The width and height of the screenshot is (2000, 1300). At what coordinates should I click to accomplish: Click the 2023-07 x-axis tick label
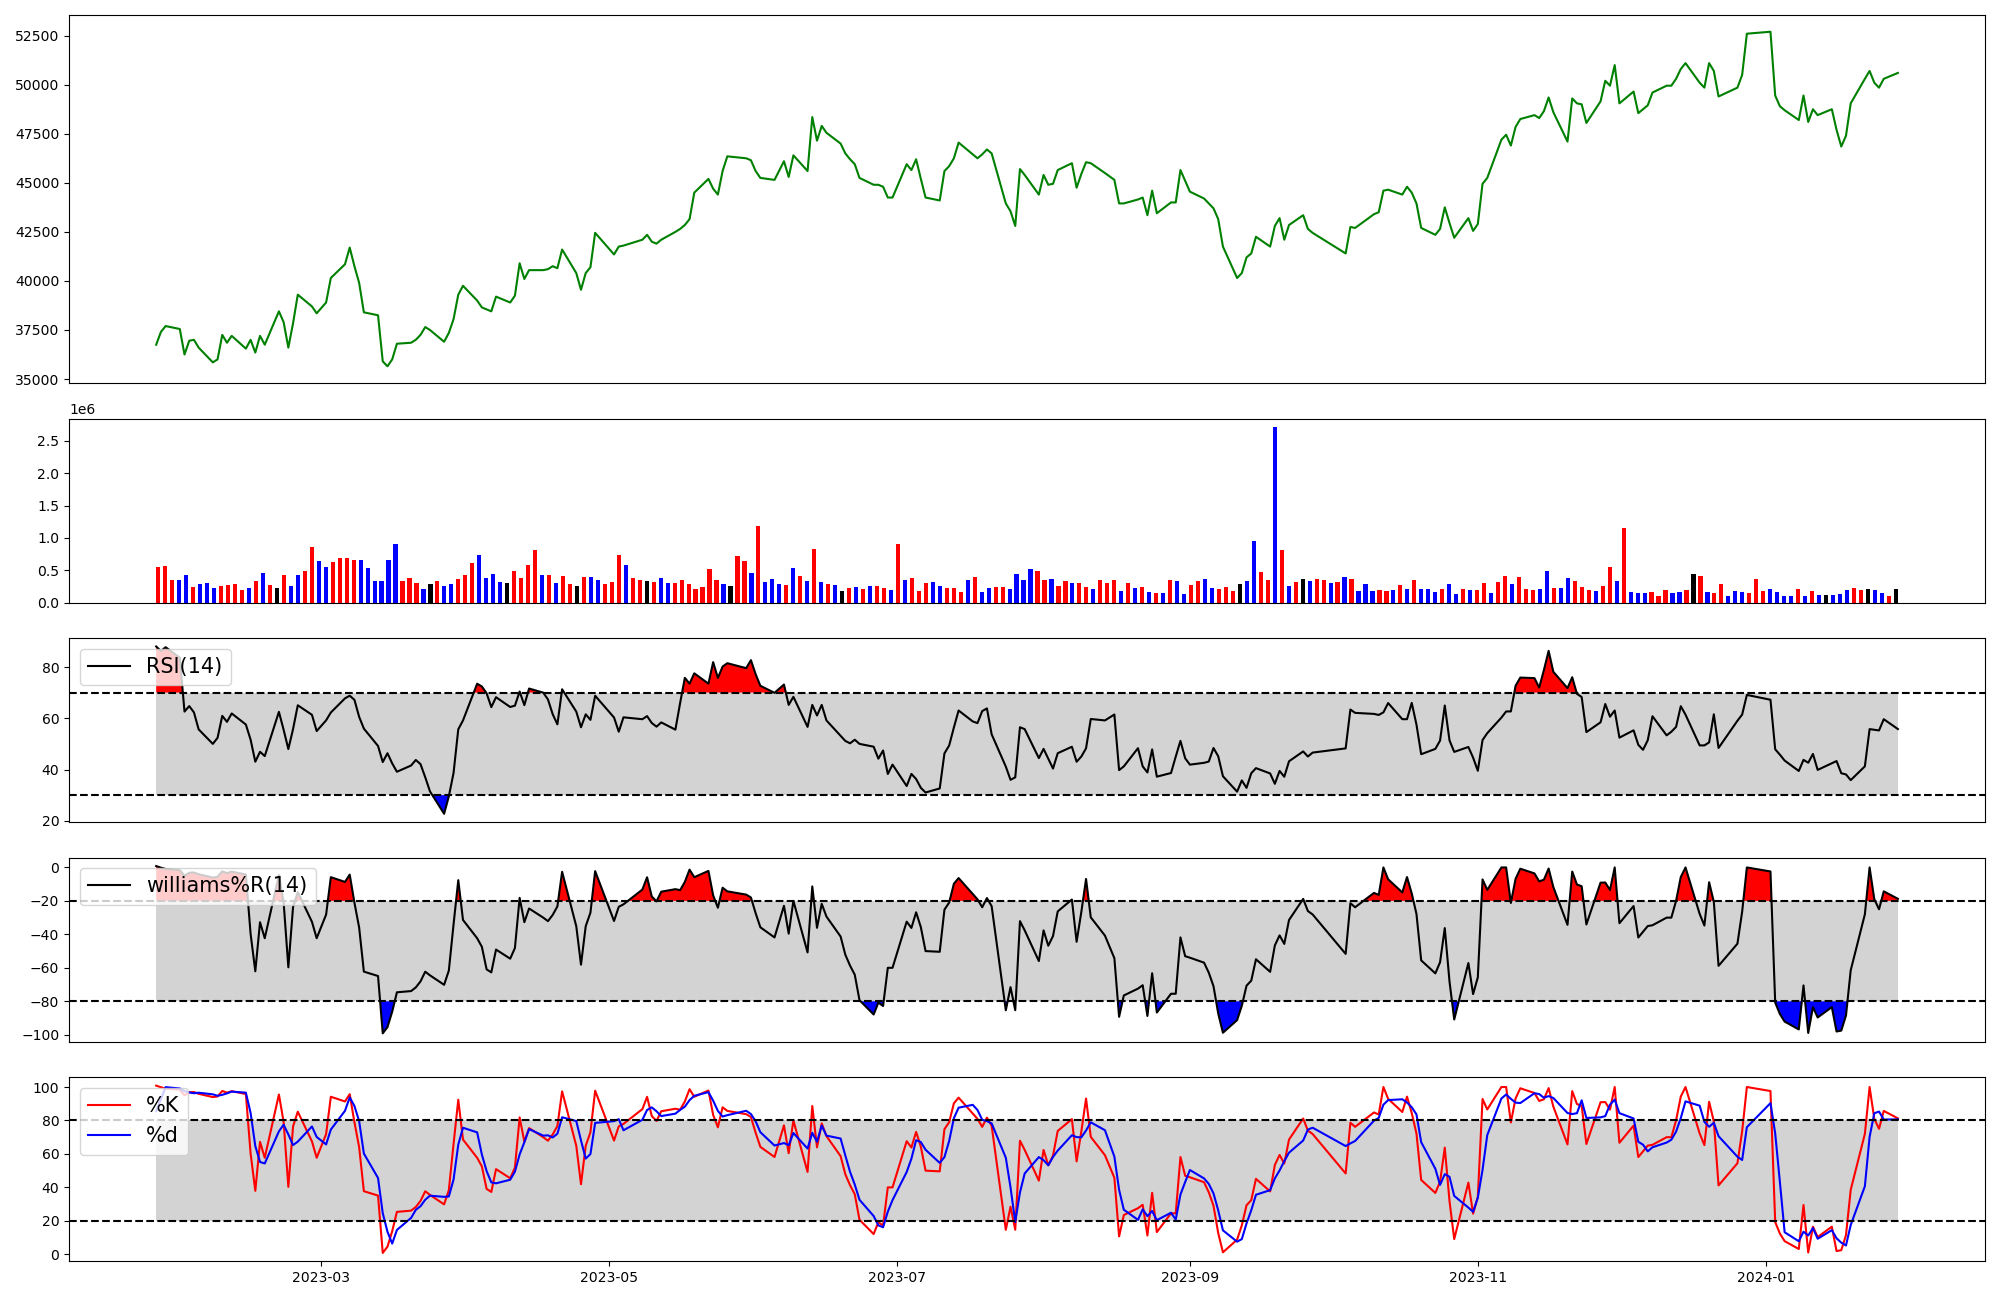pyautogui.click(x=897, y=1277)
